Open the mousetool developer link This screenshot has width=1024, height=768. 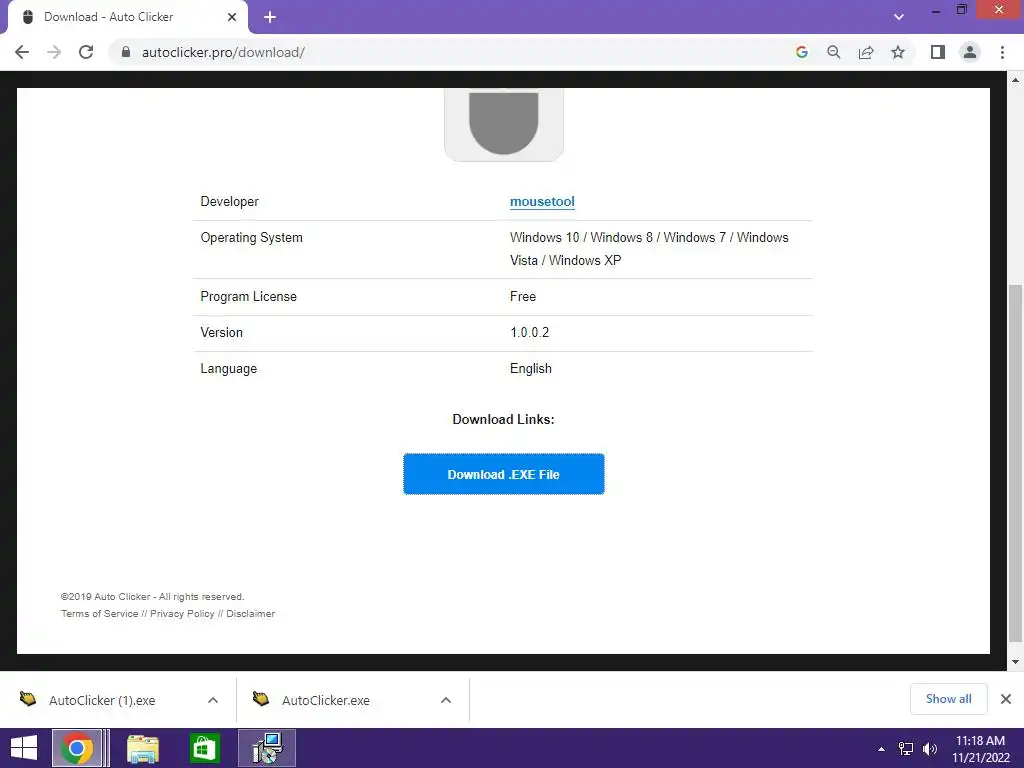pyautogui.click(x=542, y=202)
